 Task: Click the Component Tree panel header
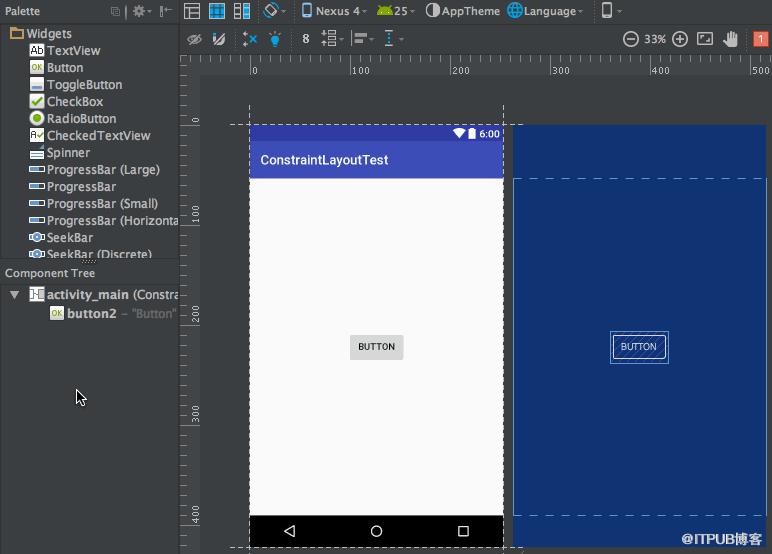tap(50, 273)
